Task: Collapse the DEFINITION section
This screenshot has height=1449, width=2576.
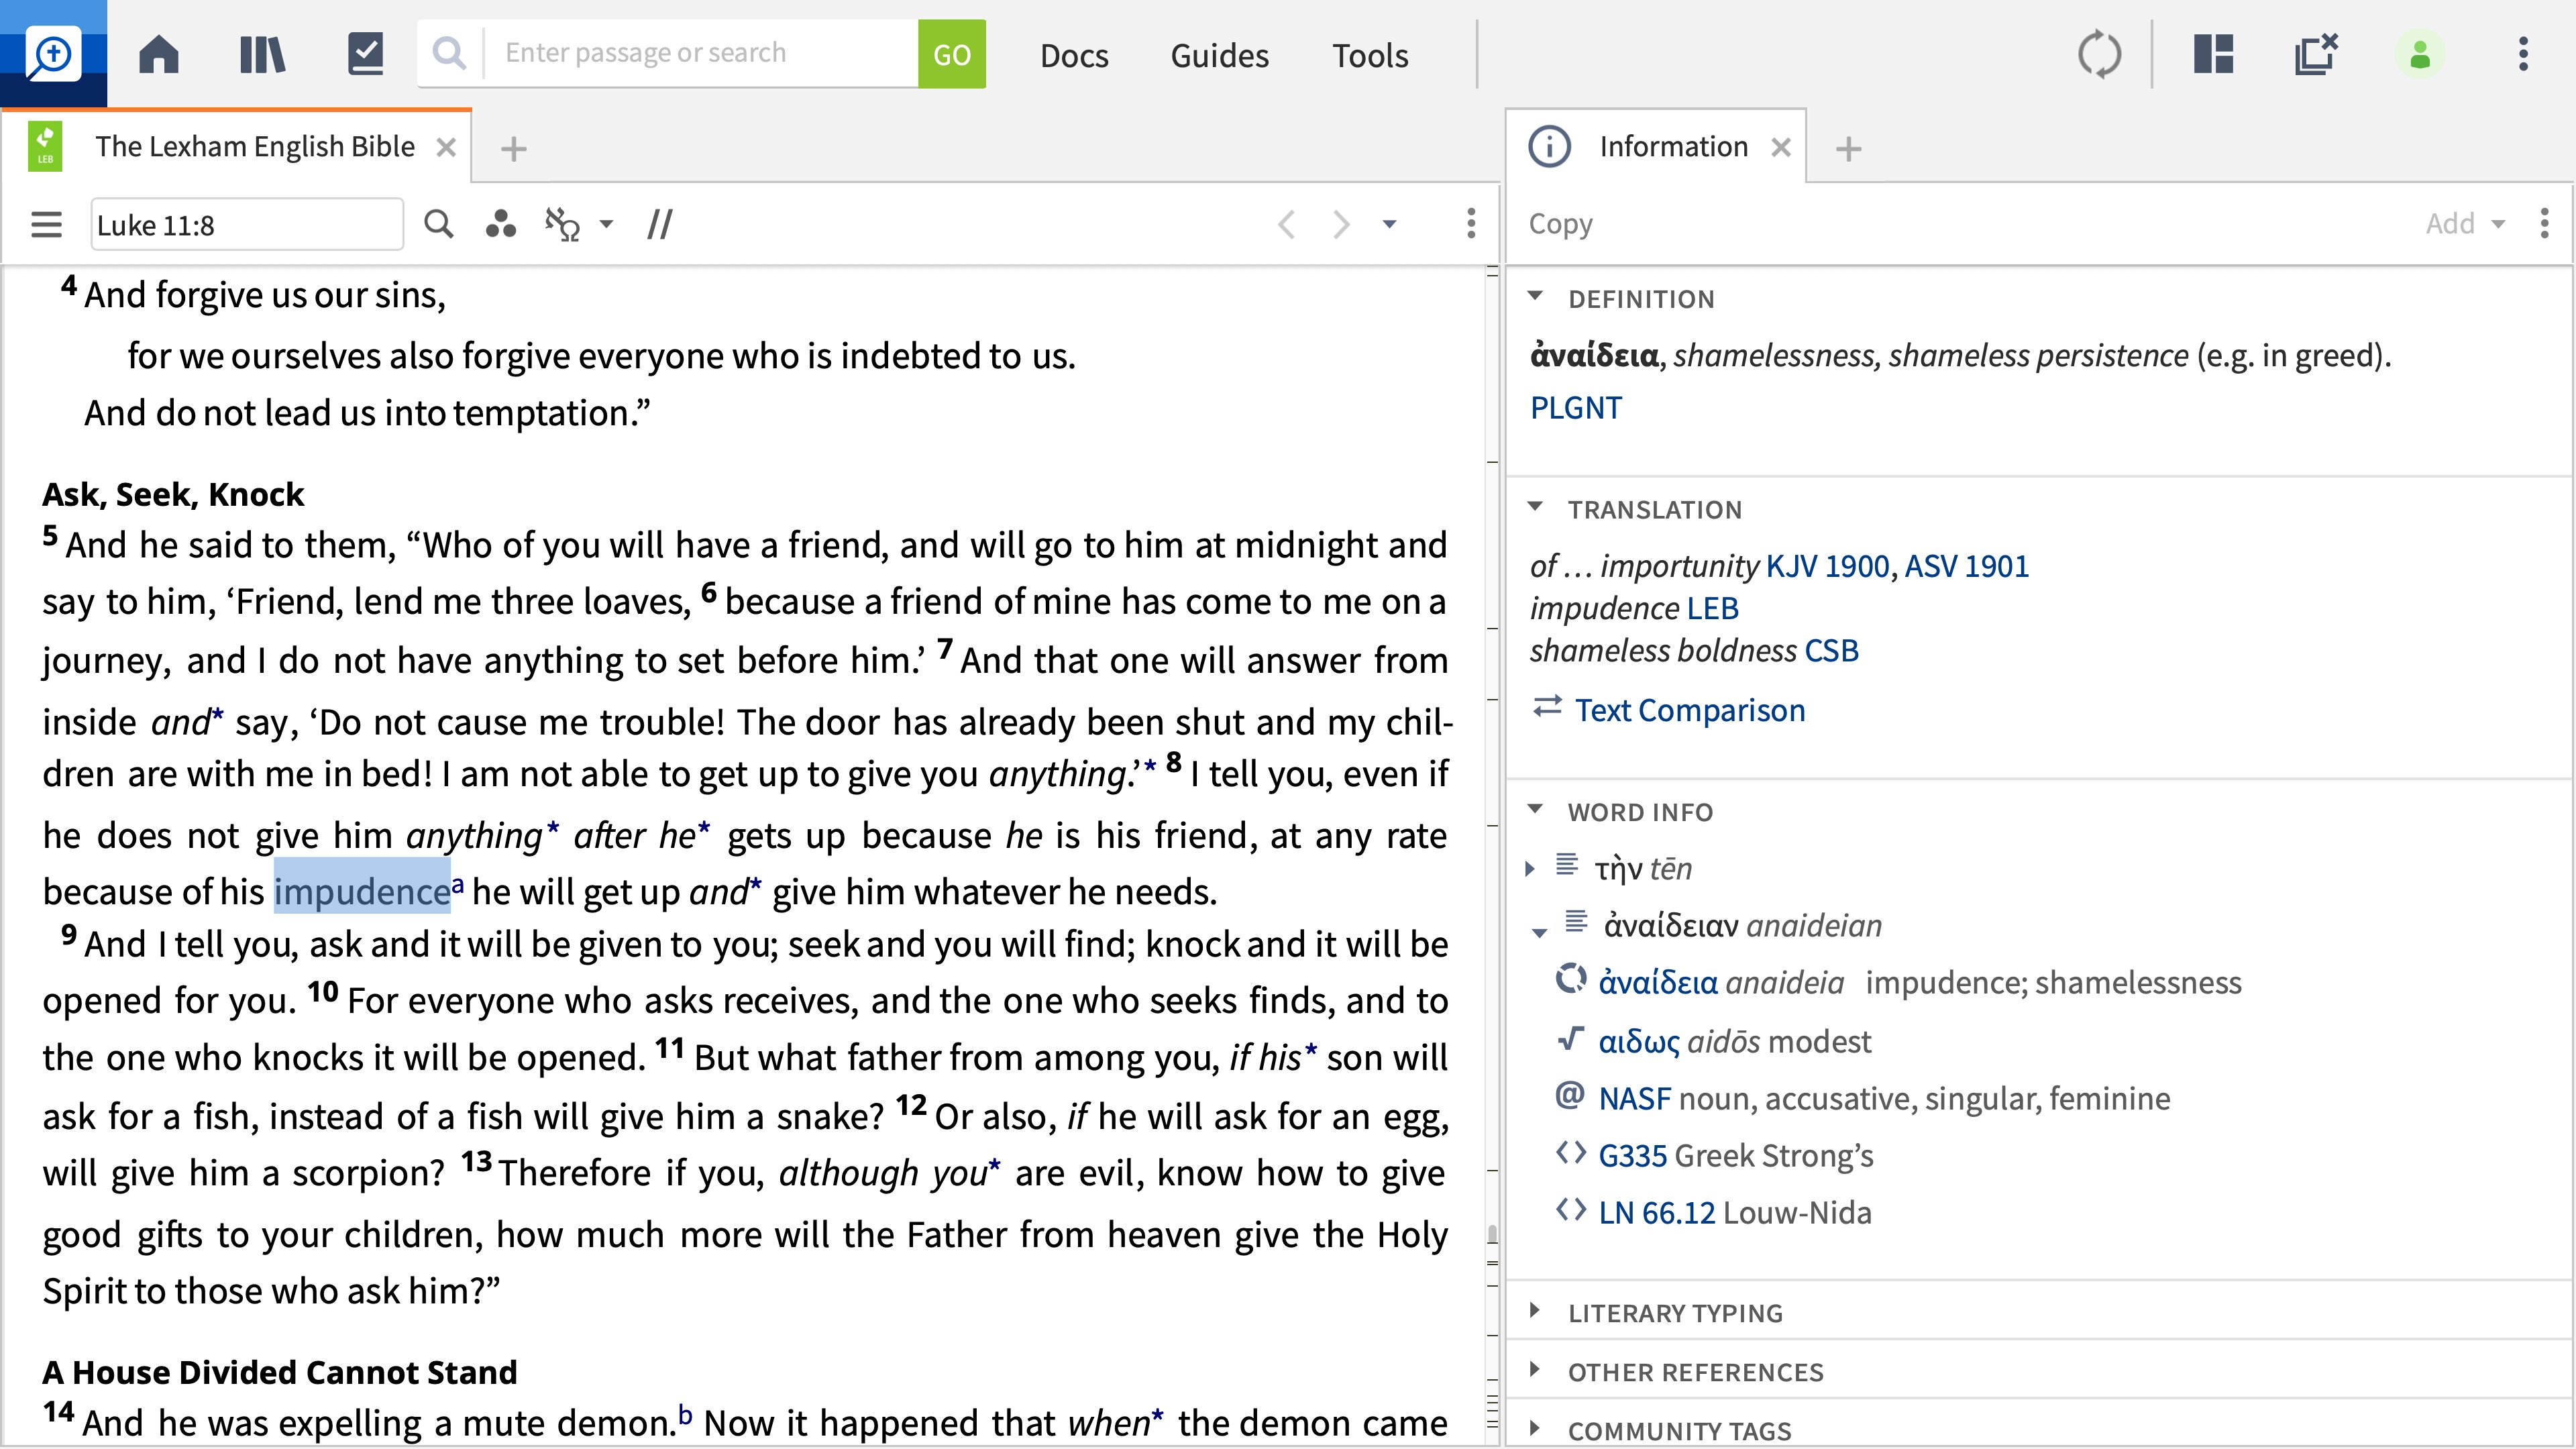Action: click(1536, 297)
